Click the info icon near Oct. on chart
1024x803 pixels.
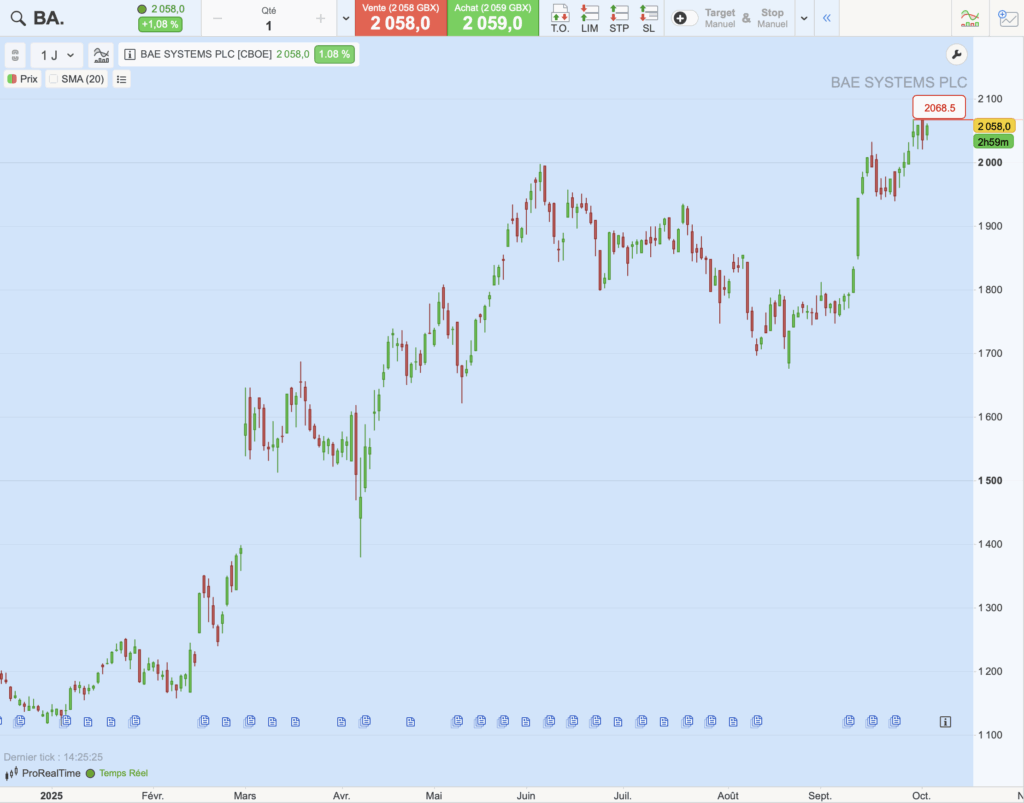[945, 721]
